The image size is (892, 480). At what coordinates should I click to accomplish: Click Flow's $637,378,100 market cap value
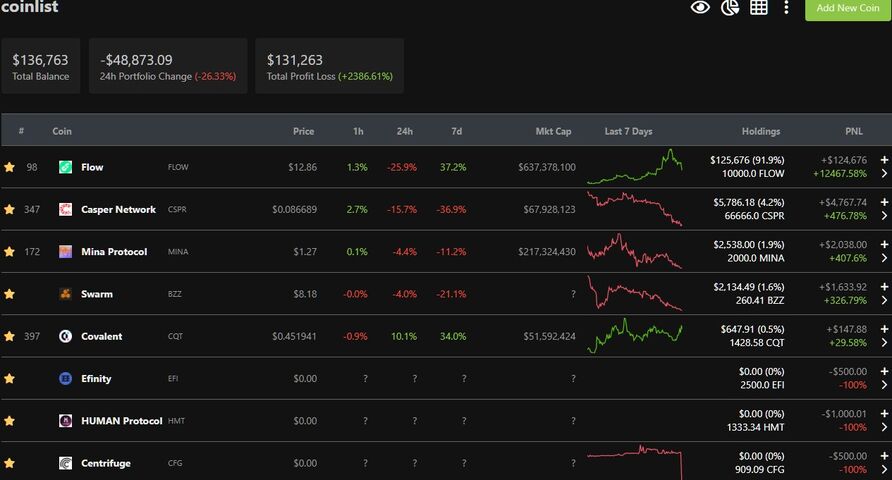547,167
